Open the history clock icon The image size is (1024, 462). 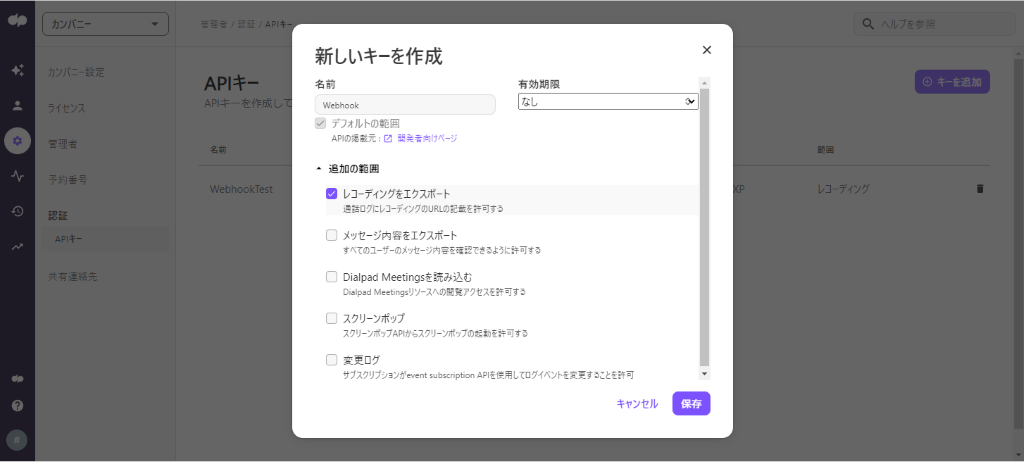coord(17,211)
